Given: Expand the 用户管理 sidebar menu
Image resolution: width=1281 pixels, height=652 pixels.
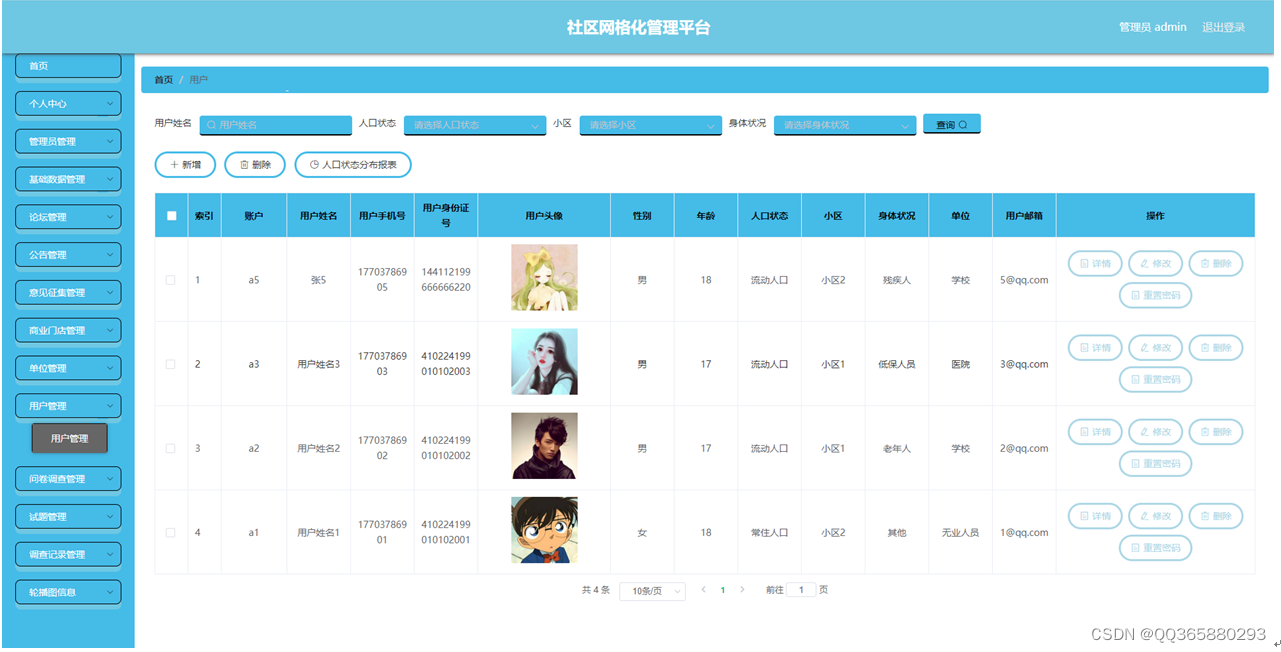Looking at the screenshot, I should 67,405.
